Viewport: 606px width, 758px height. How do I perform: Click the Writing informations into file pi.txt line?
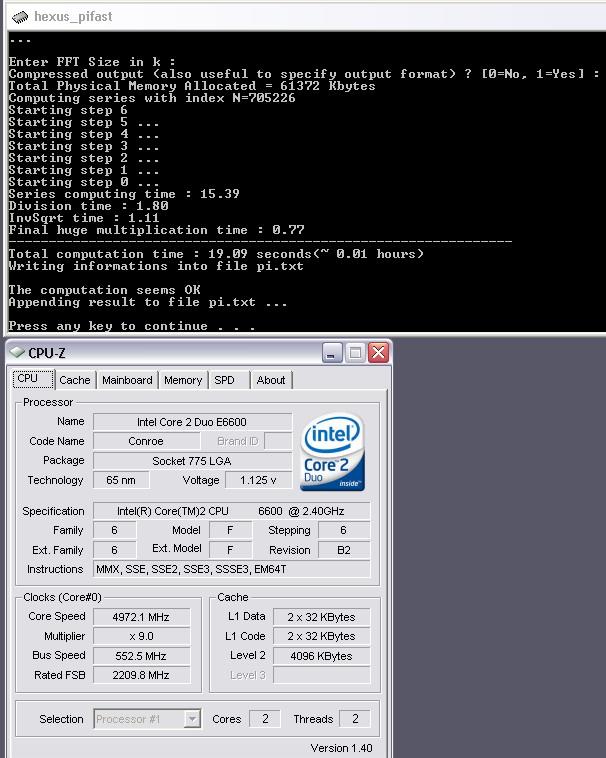point(156,266)
